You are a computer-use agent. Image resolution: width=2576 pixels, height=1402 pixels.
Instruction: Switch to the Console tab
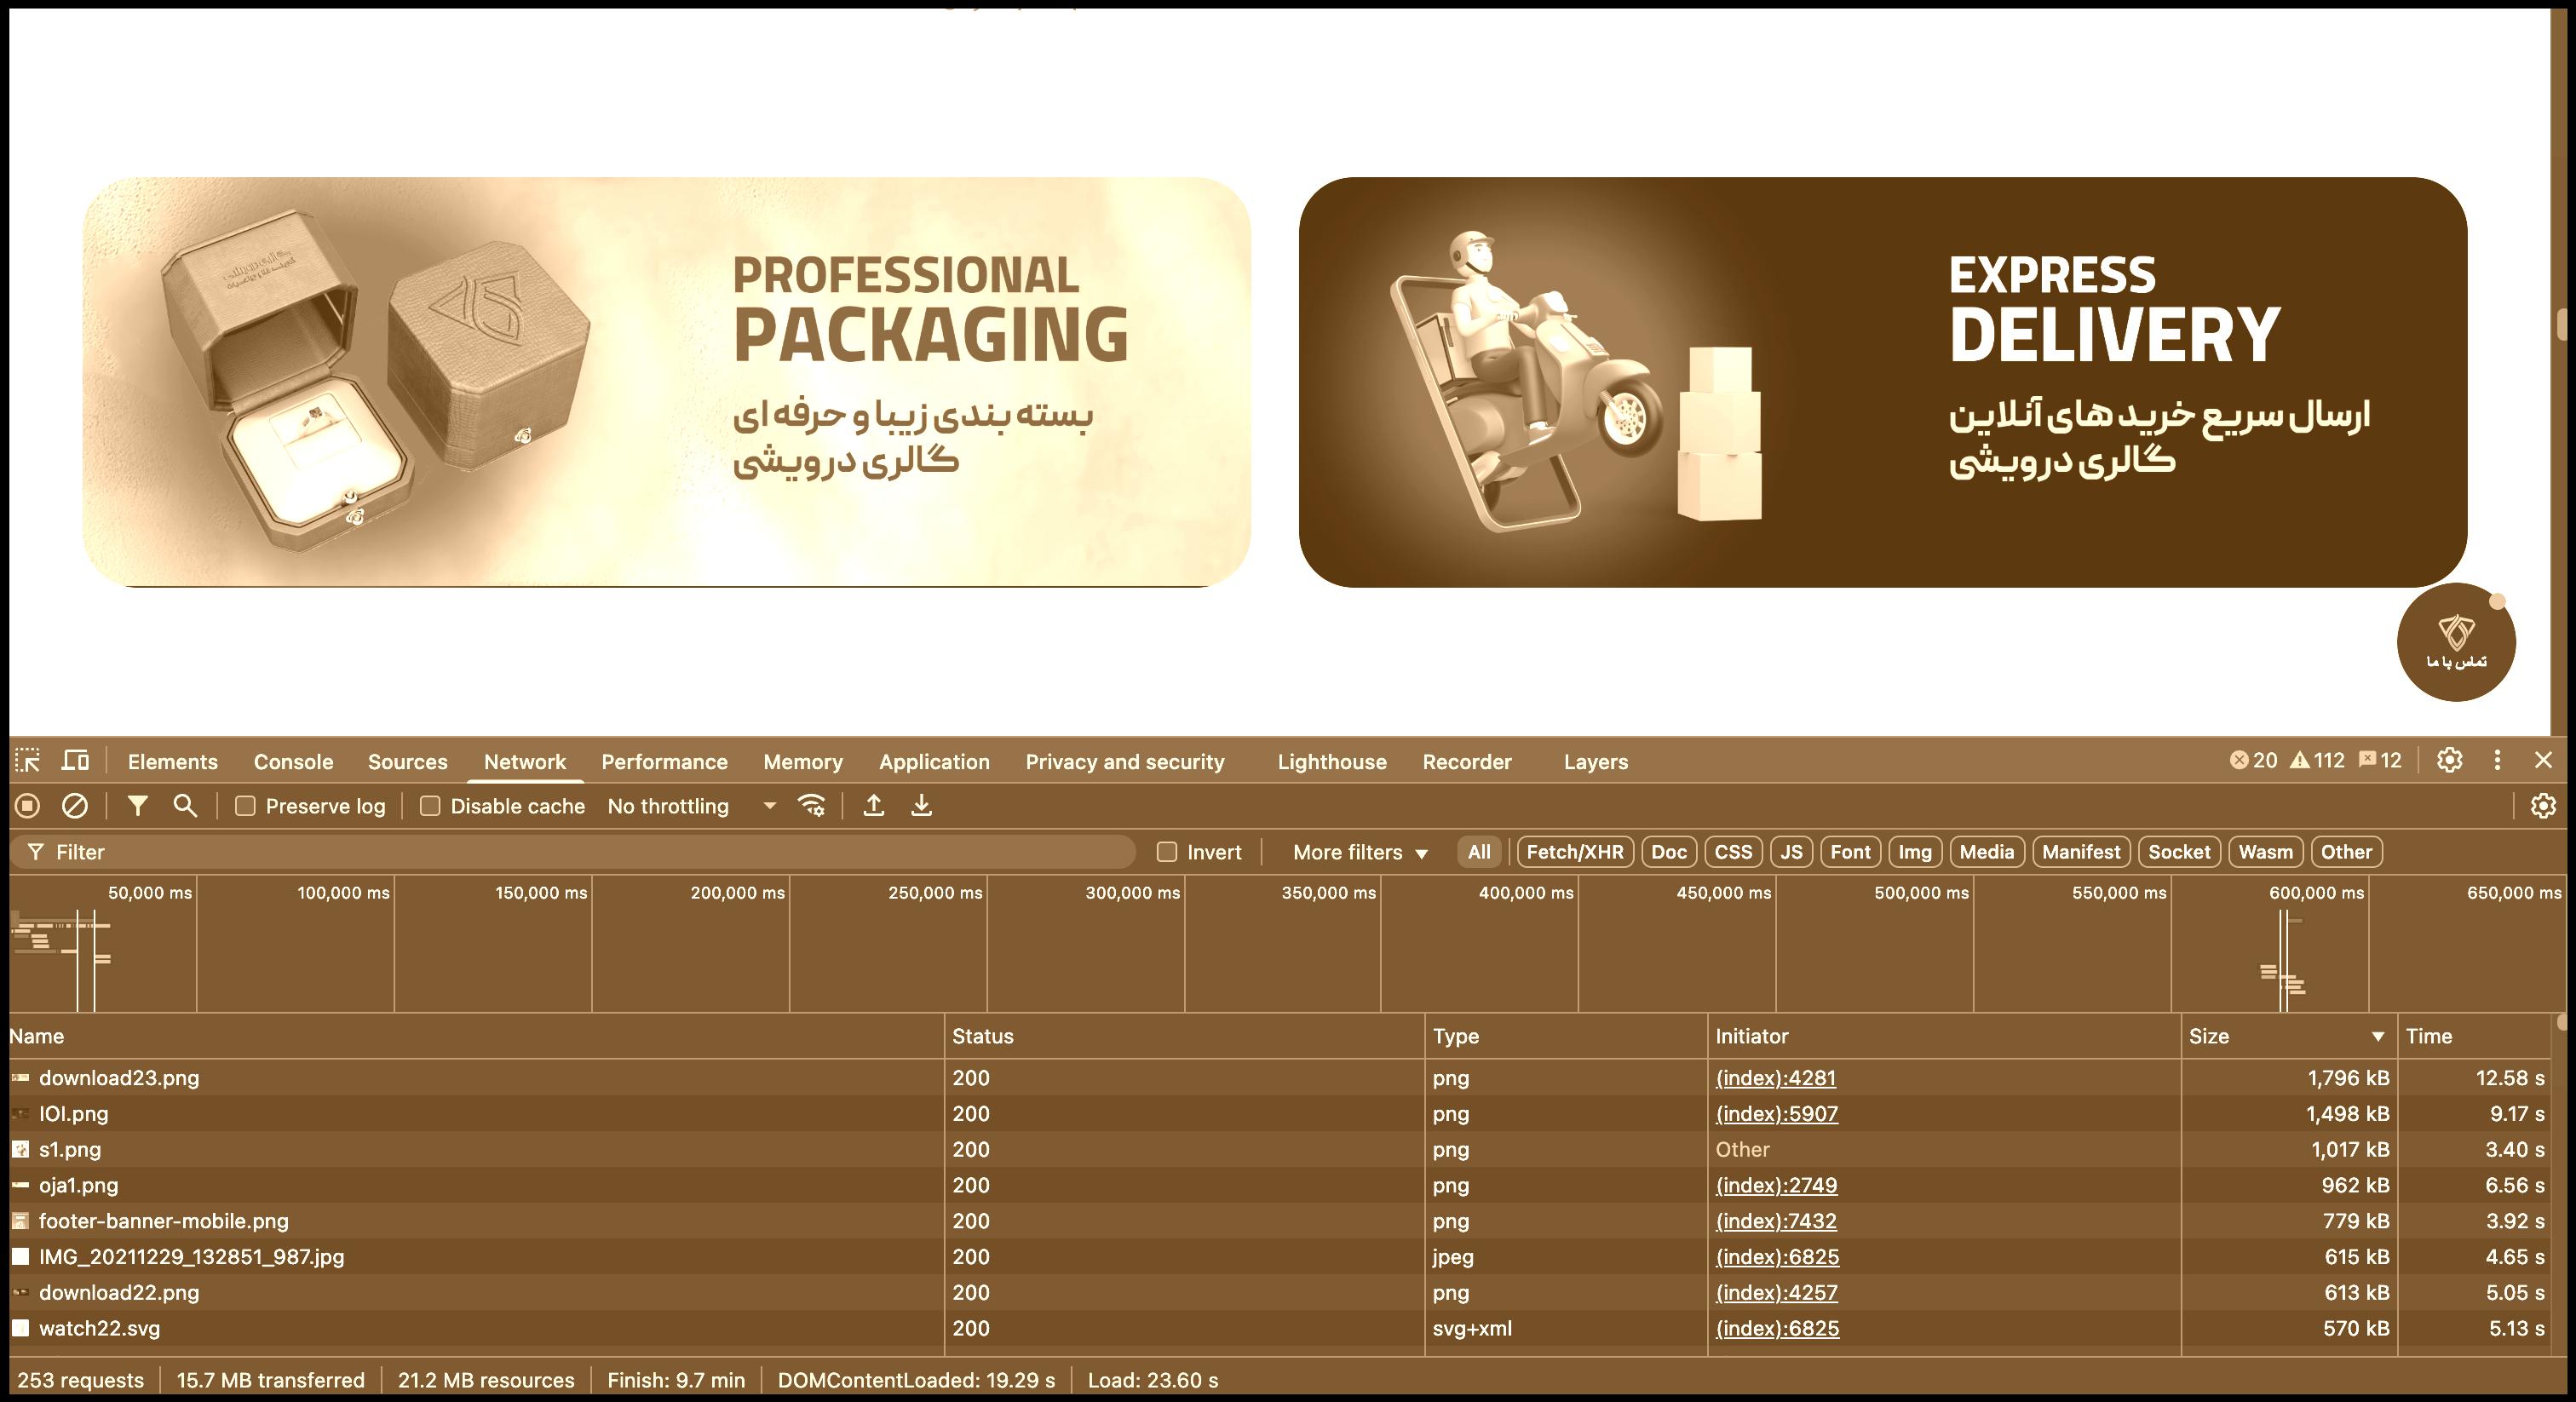tap(293, 762)
